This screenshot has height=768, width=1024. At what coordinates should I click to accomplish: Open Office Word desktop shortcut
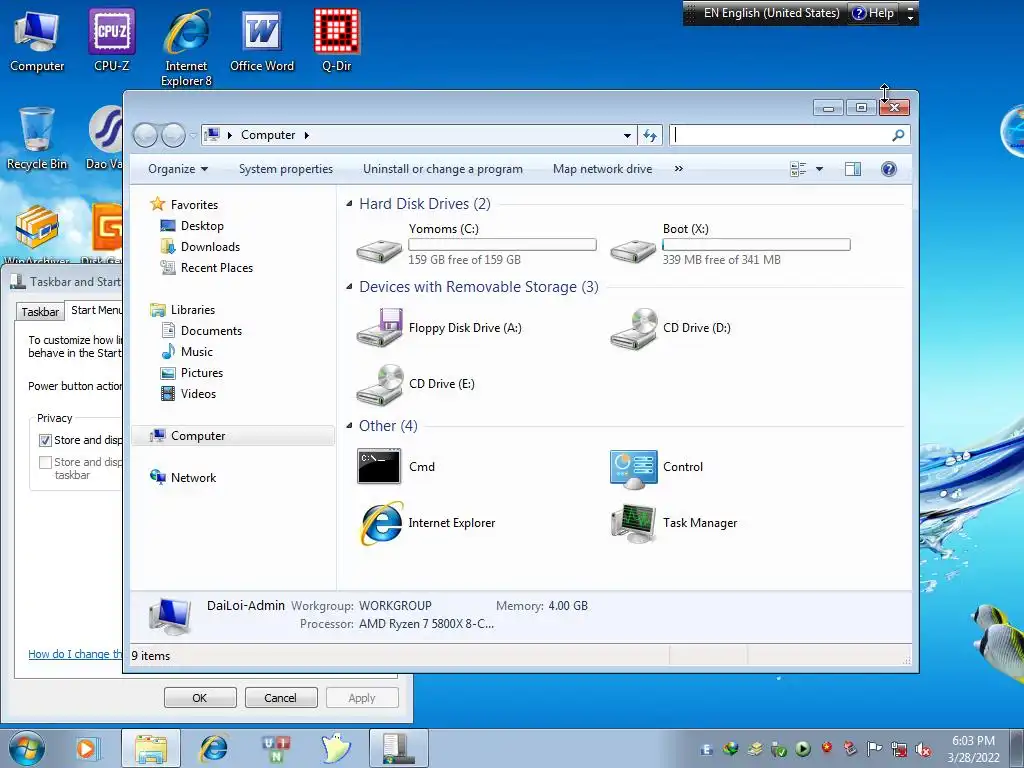(x=262, y=40)
